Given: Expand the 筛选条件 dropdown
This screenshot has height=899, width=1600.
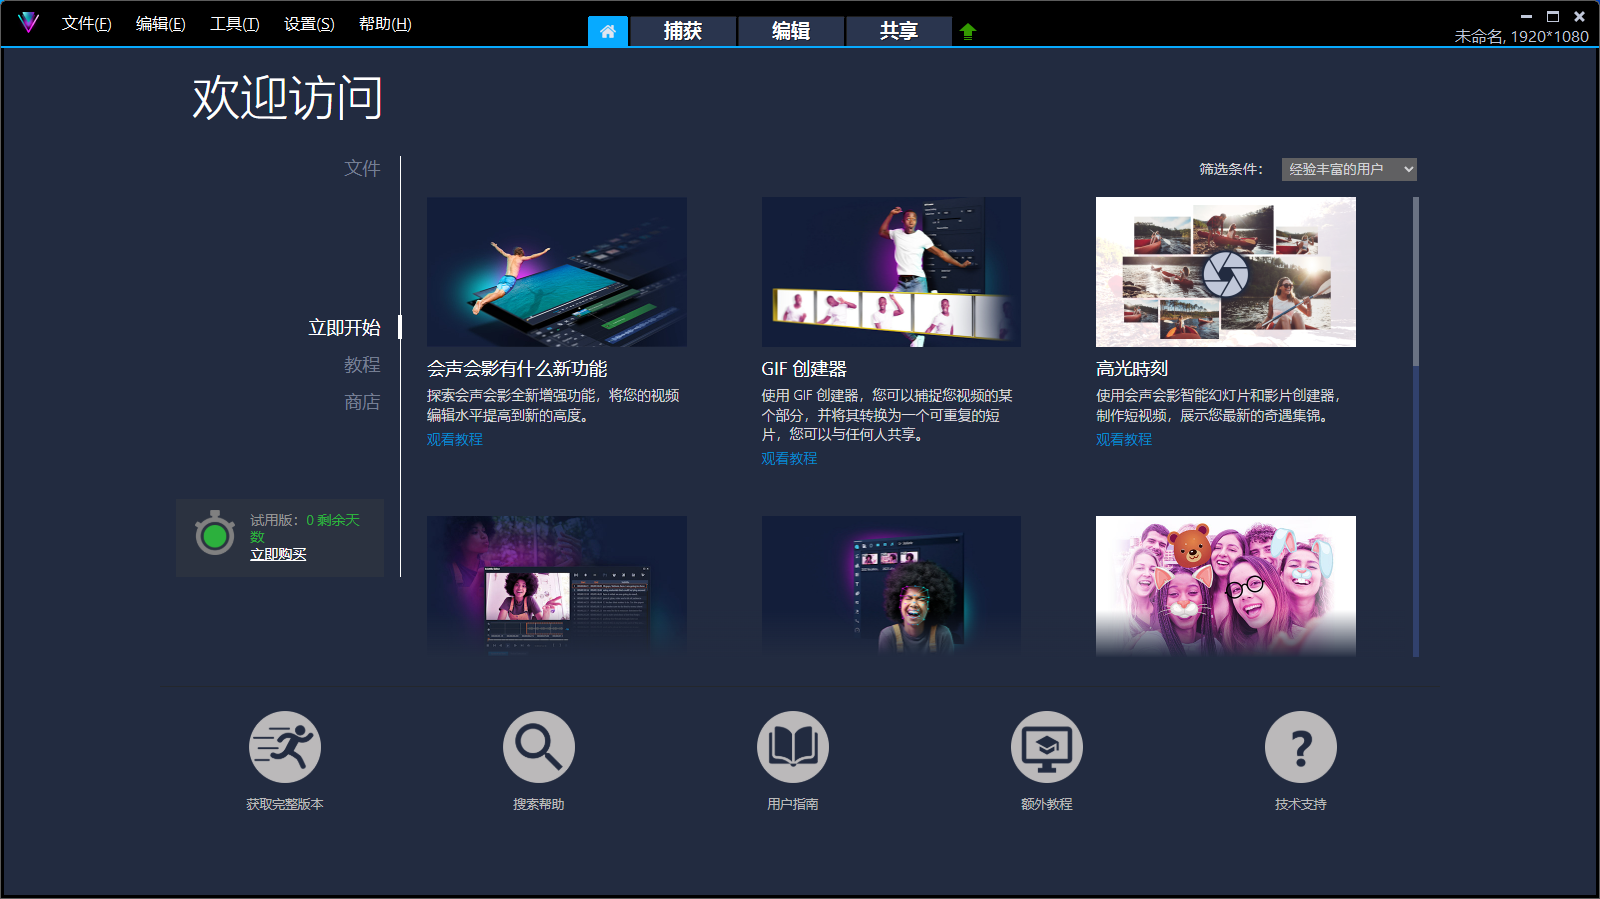Looking at the screenshot, I should [x=1348, y=169].
